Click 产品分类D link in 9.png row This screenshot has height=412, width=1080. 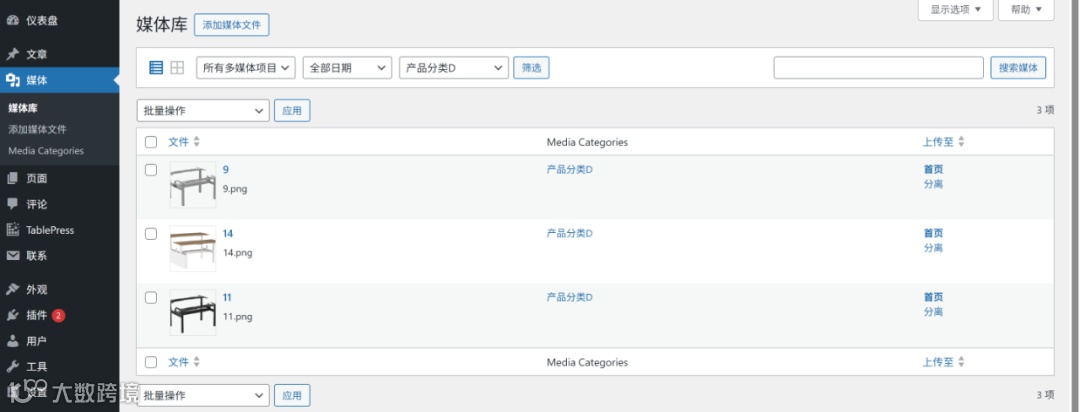(x=570, y=169)
